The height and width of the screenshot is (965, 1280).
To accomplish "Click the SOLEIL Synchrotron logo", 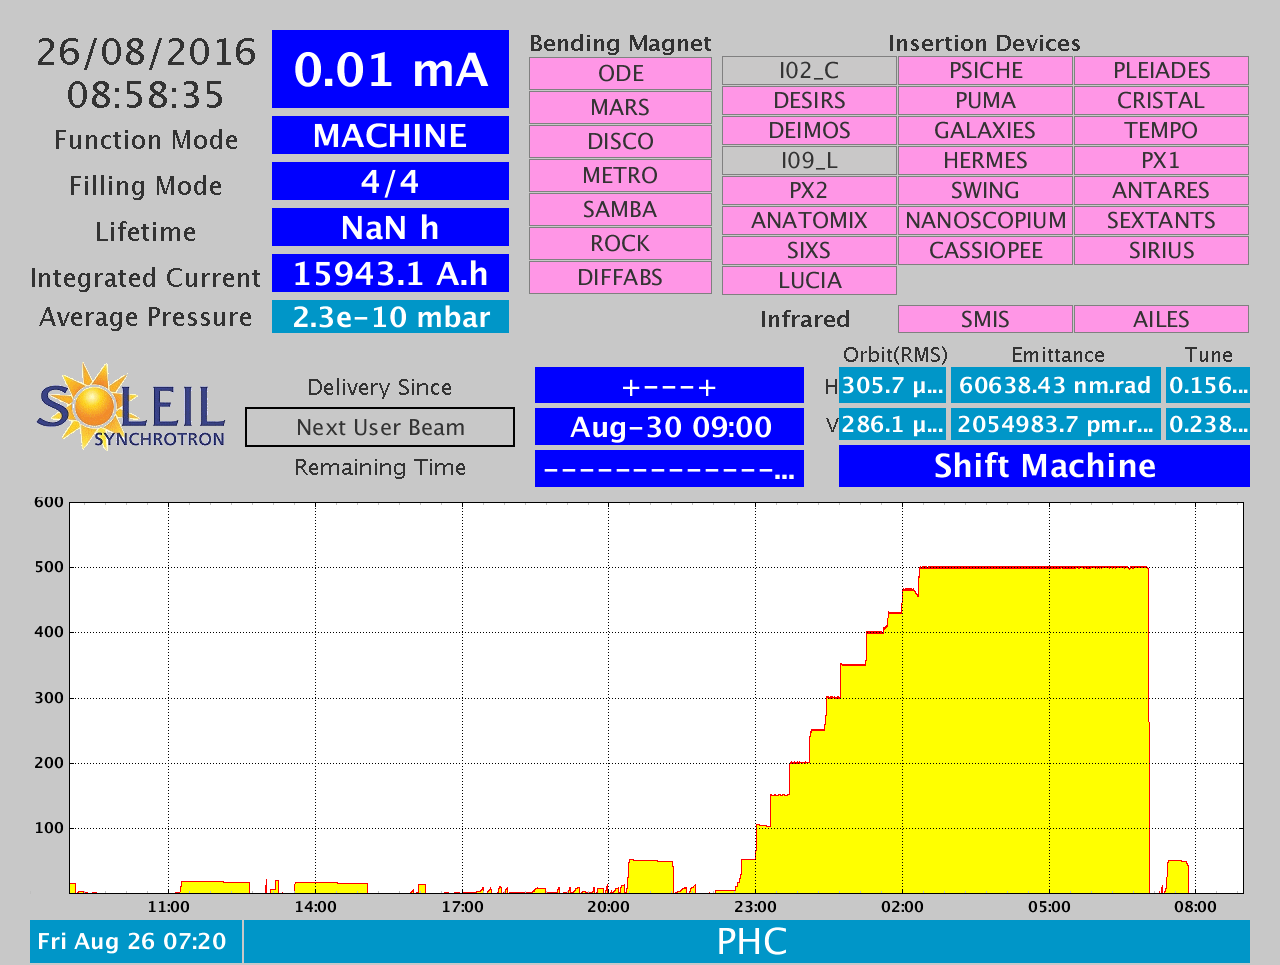I will [131, 407].
